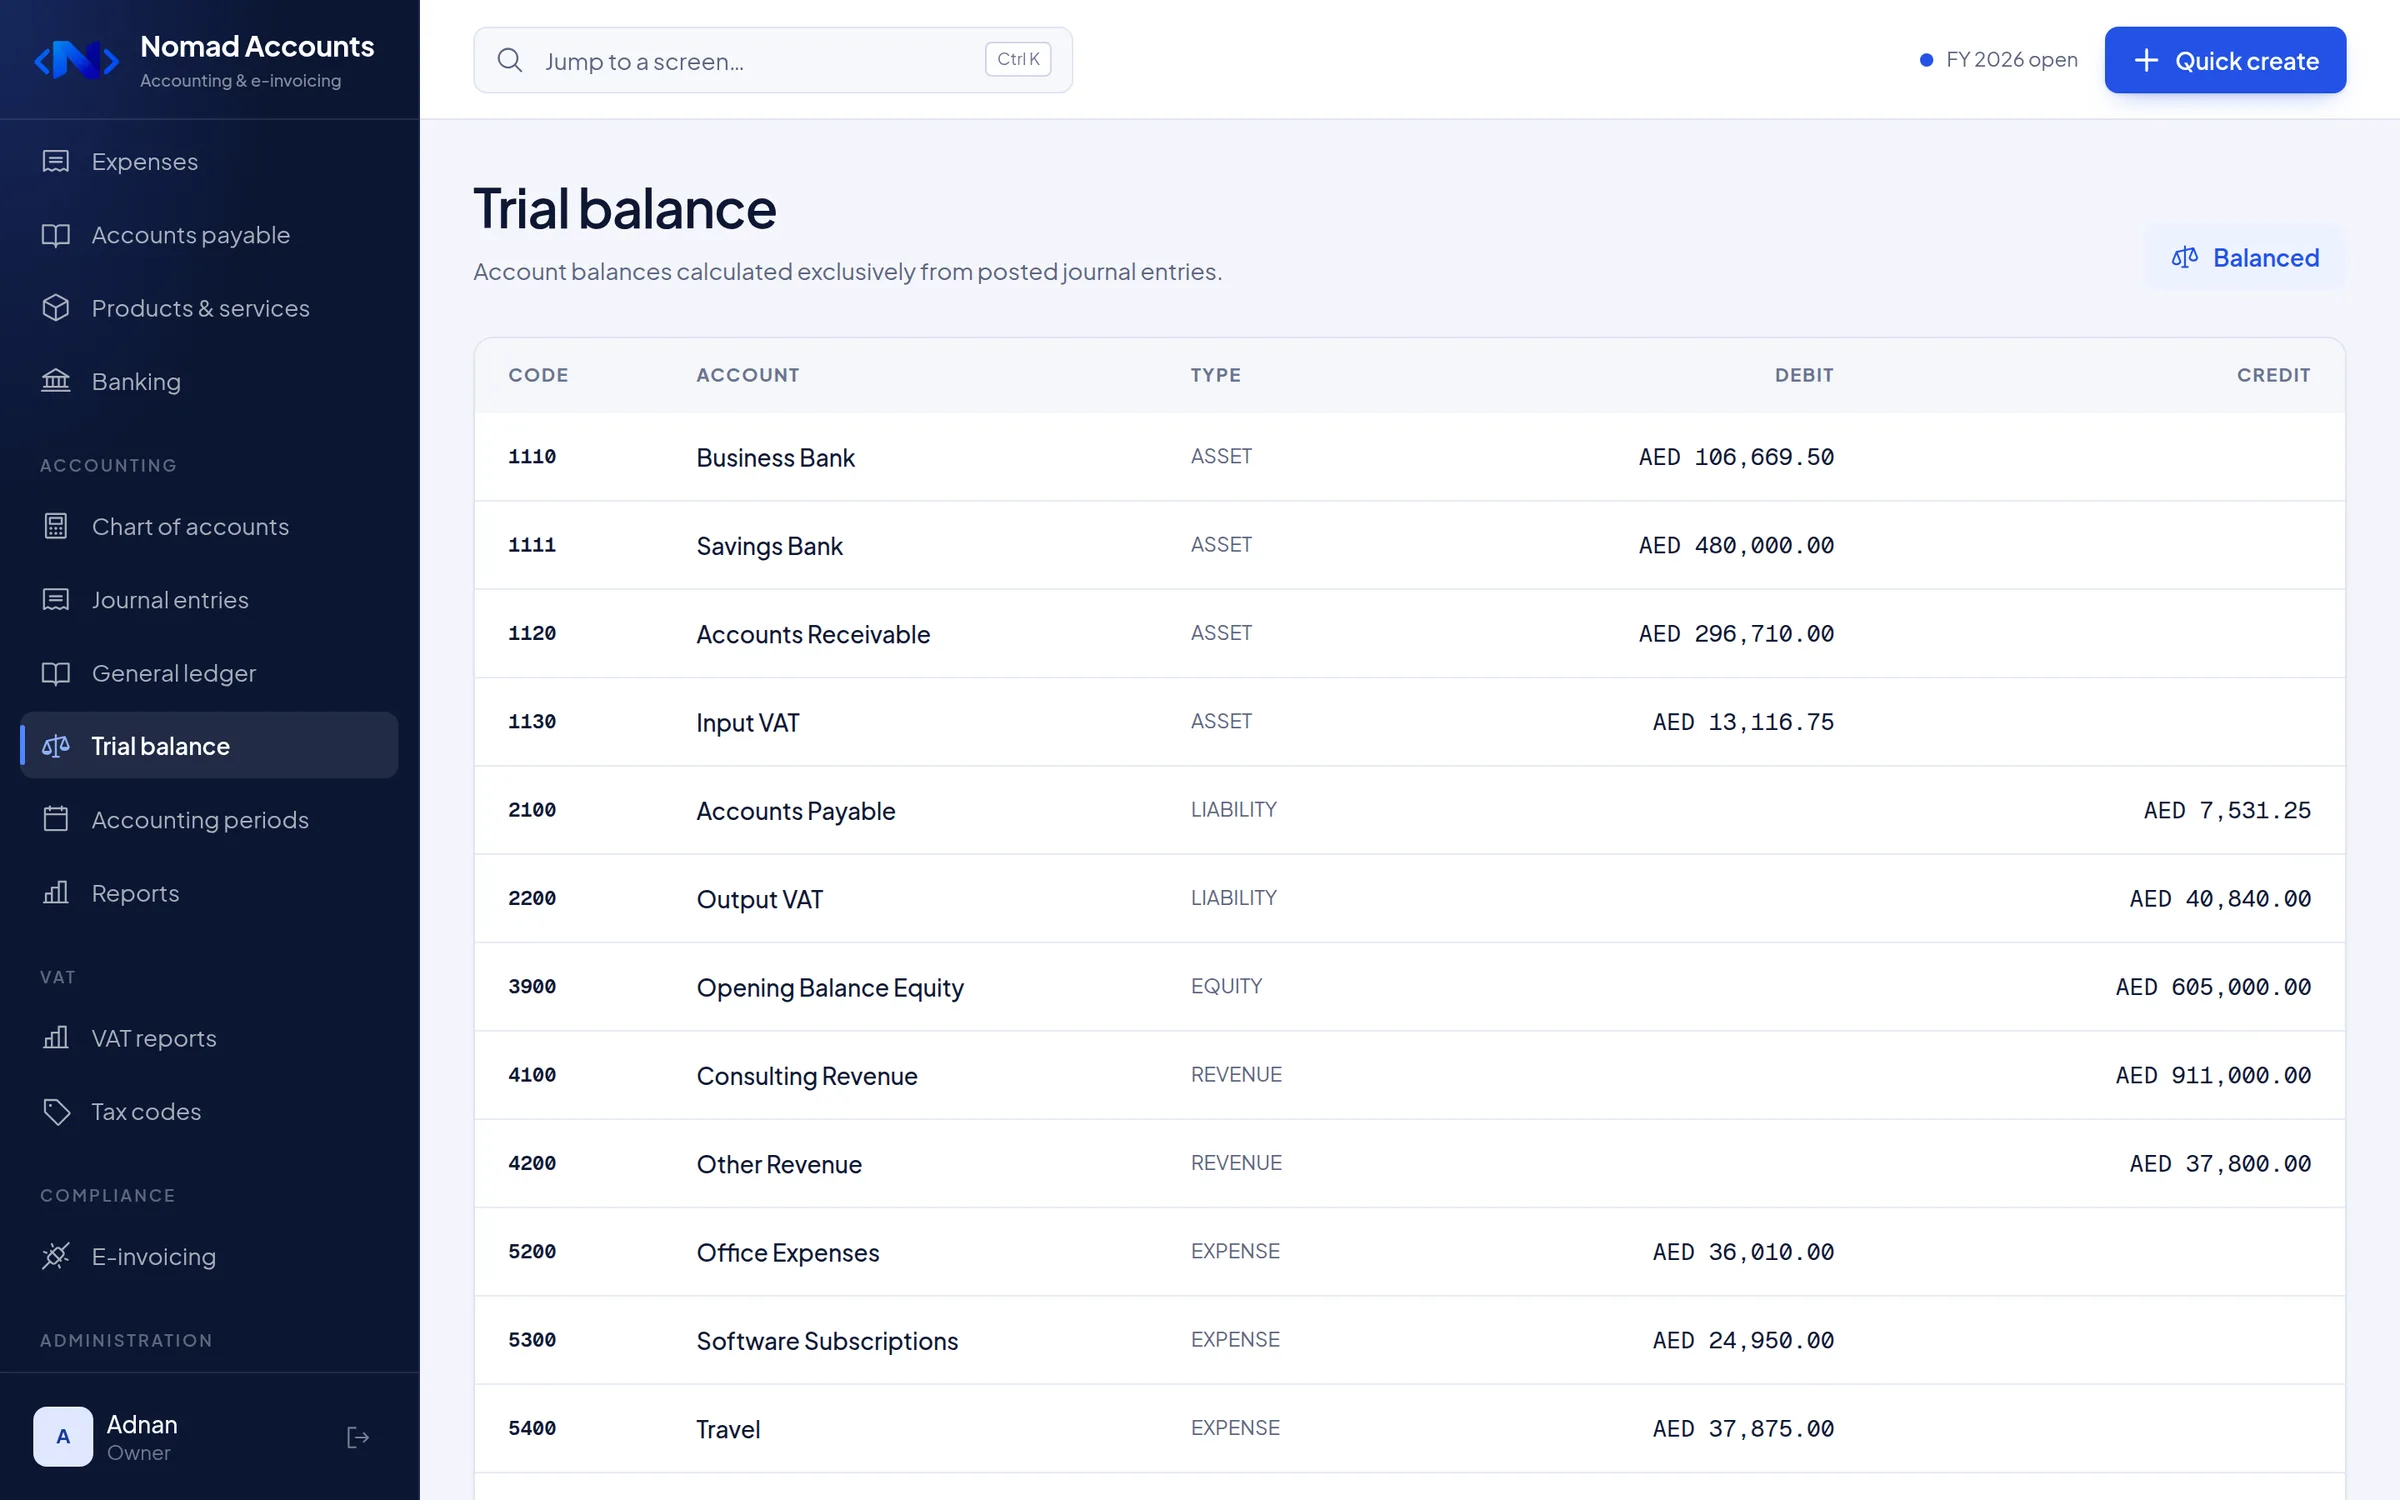Viewport: 2400px width, 1500px height.
Task: Click debit amount AED 37,875.00
Action: [1743, 1428]
